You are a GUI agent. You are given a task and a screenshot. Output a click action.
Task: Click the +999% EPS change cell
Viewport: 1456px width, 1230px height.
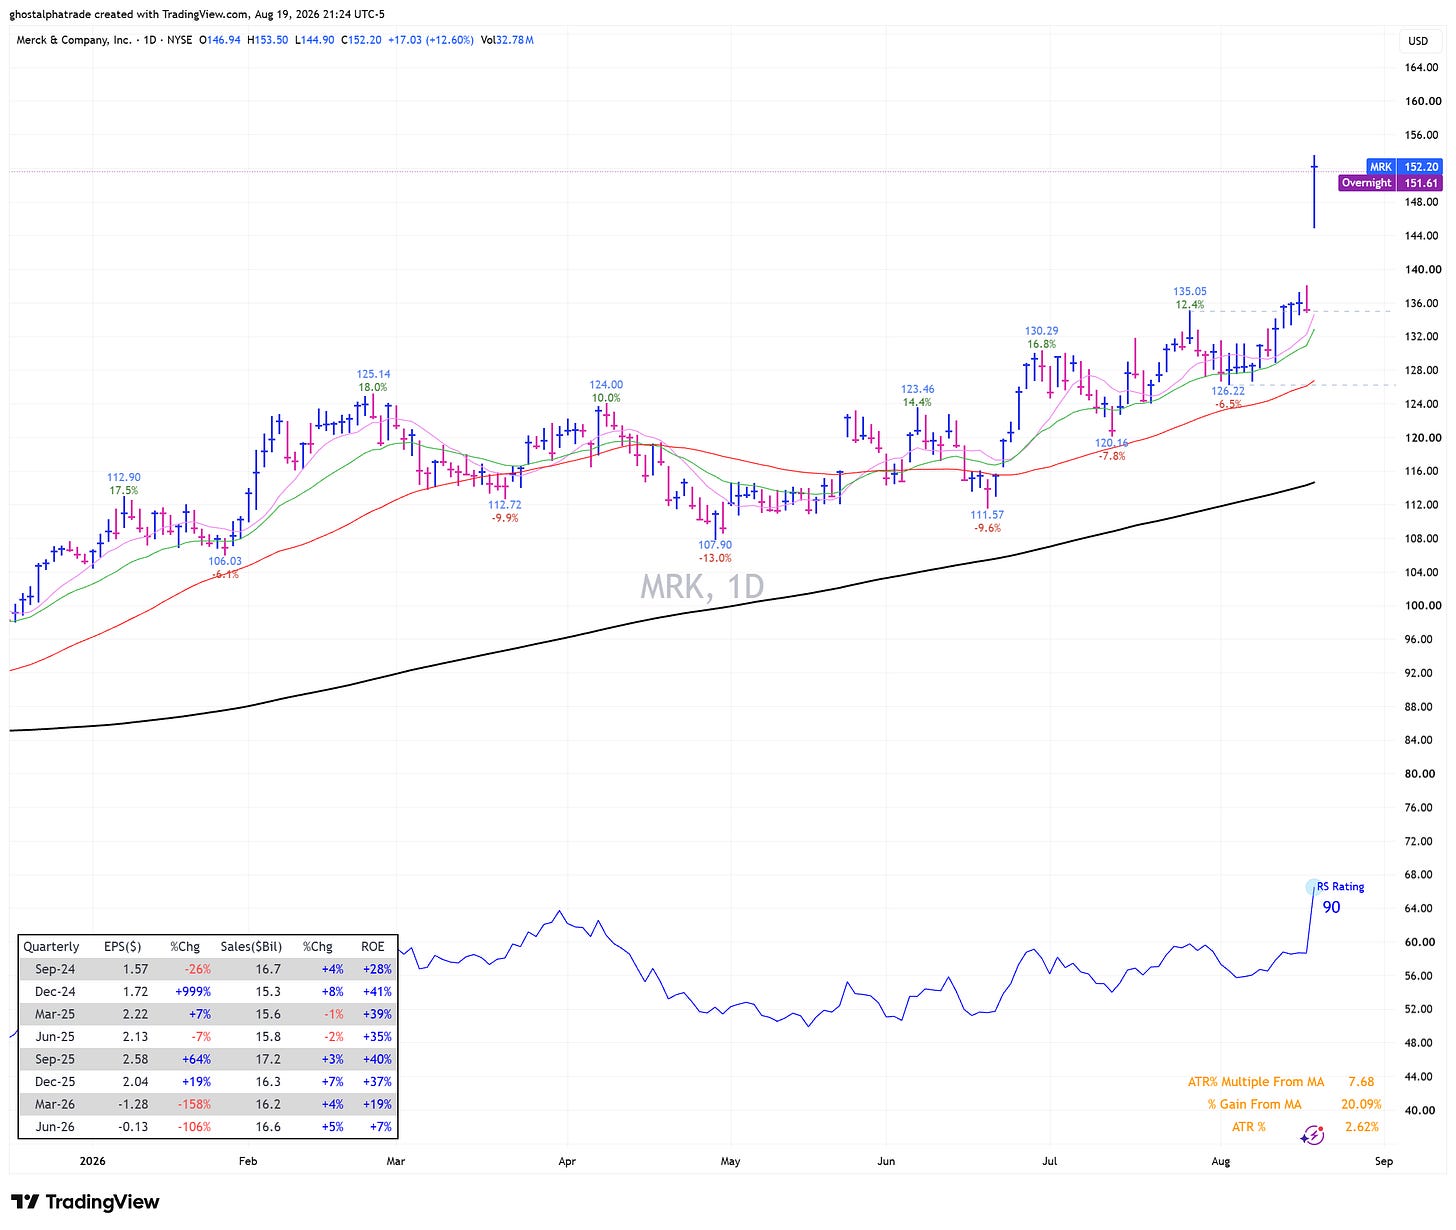192,992
